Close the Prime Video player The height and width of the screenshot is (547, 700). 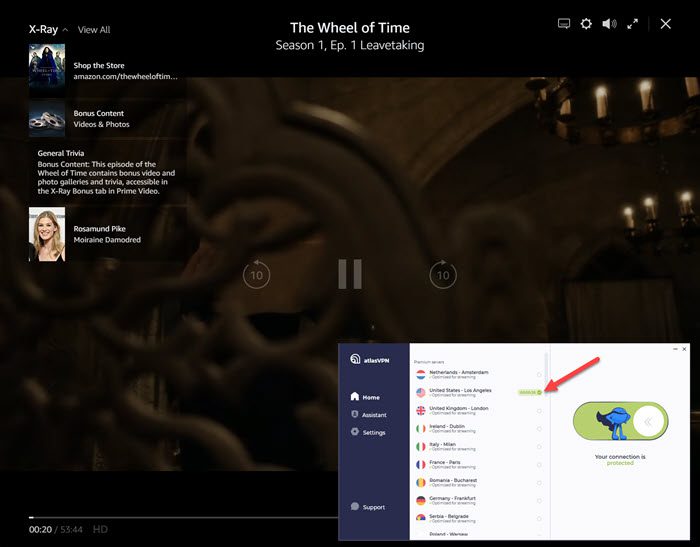tap(666, 24)
